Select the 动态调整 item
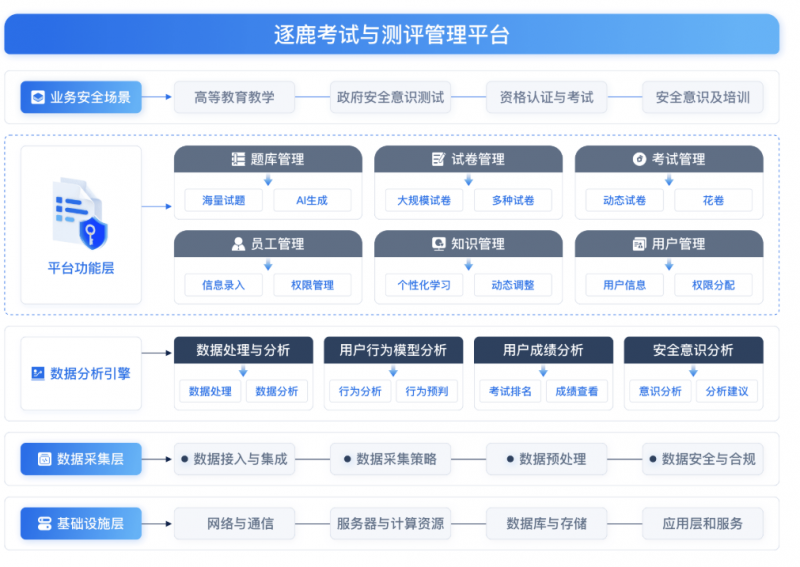Viewport: 800px width, 567px height. click(513, 285)
